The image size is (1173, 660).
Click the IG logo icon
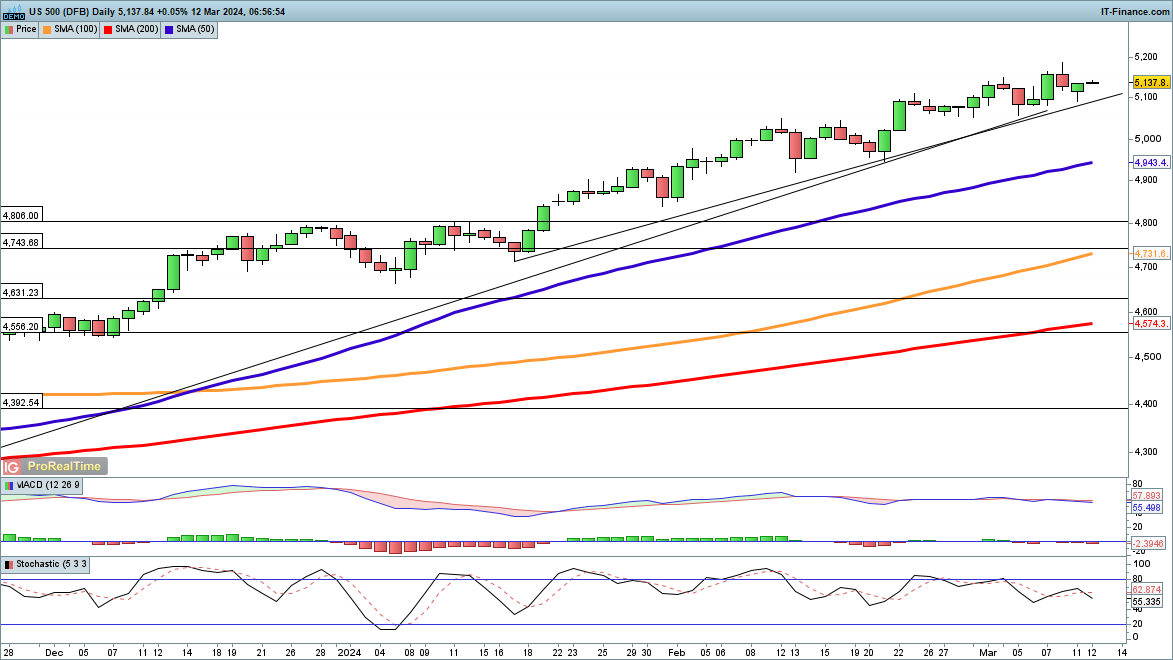point(11,466)
